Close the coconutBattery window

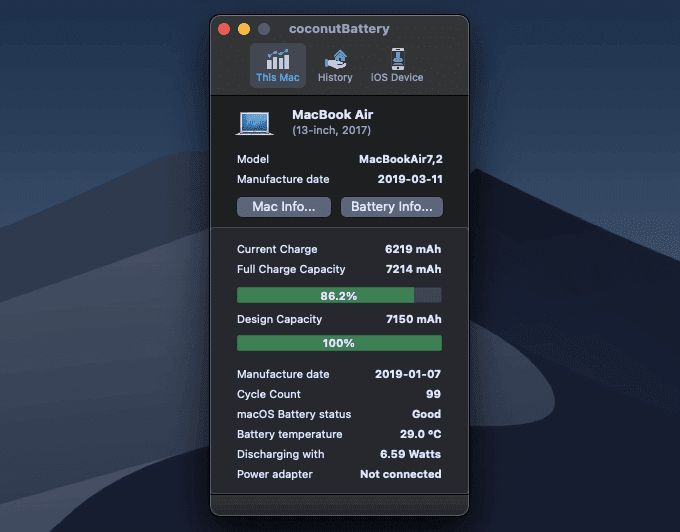click(224, 29)
